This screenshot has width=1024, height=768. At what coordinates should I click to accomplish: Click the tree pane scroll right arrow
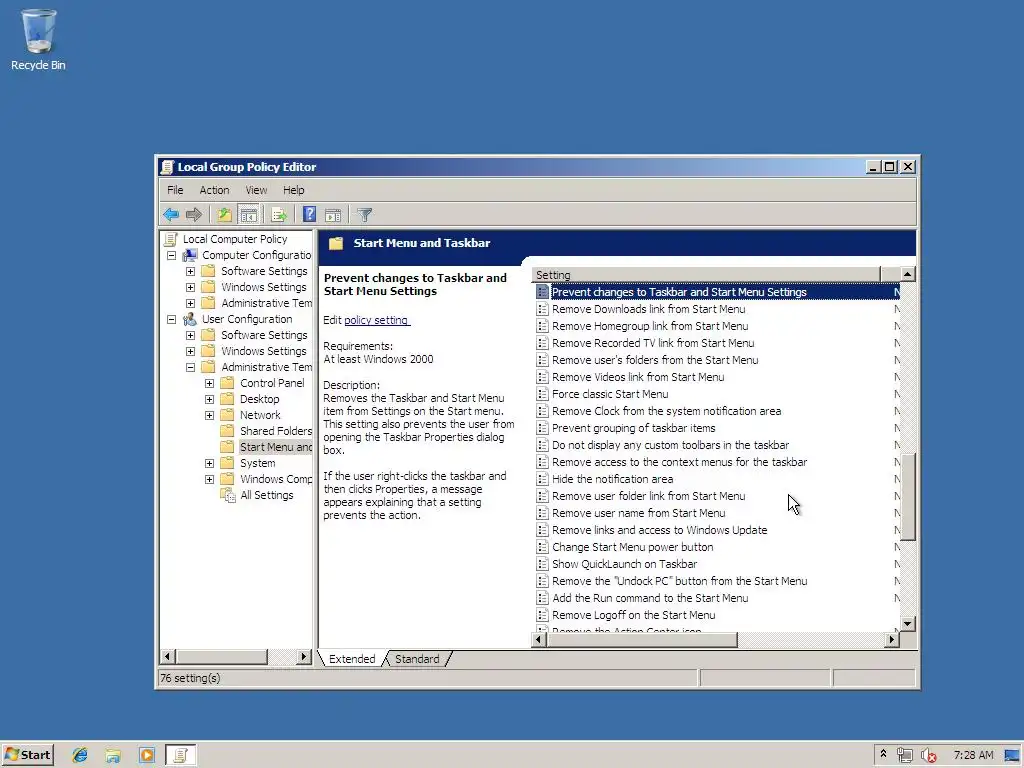[x=304, y=656]
